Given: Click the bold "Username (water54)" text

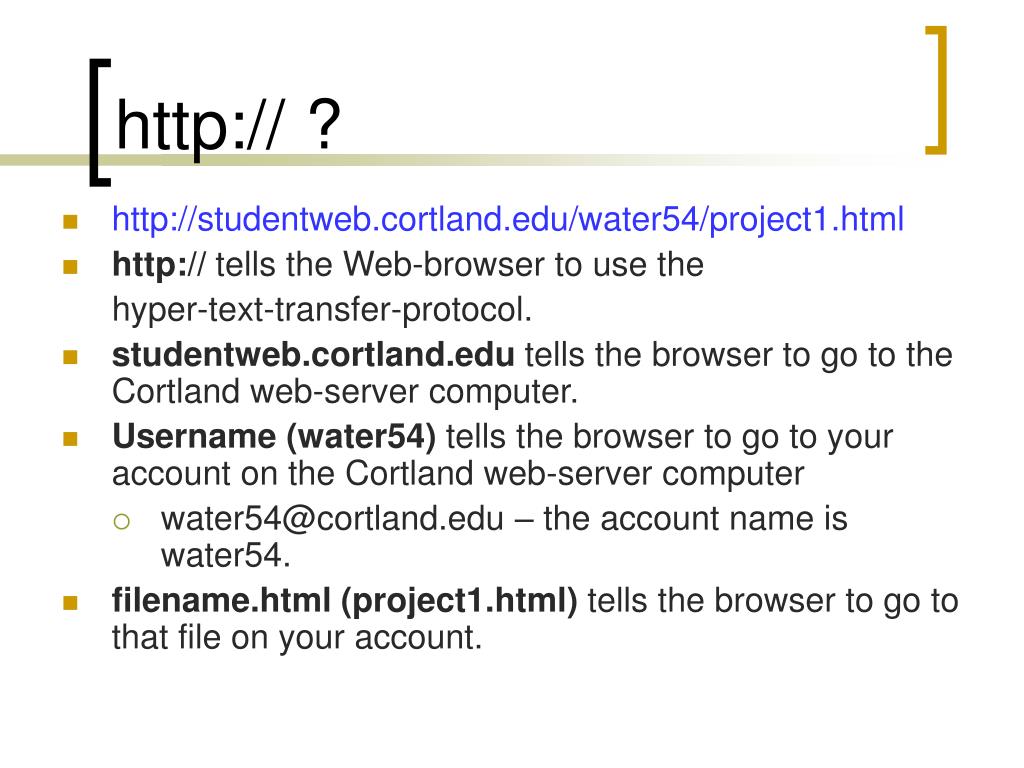Looking at the screenshot, I should pos(274,436).
